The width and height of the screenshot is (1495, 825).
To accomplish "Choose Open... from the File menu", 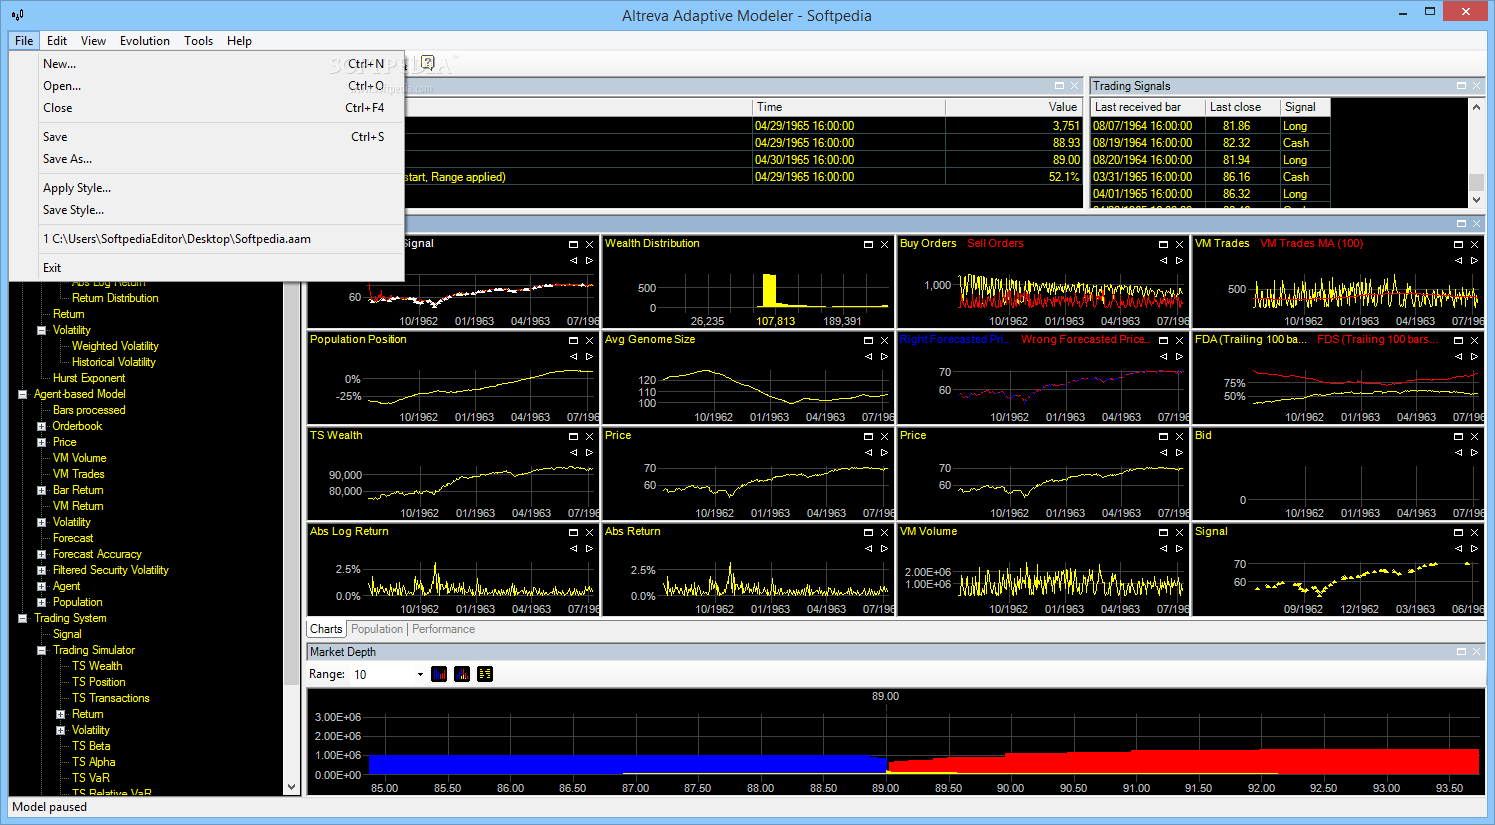I will pyautogui.click(x=206, y=86).
